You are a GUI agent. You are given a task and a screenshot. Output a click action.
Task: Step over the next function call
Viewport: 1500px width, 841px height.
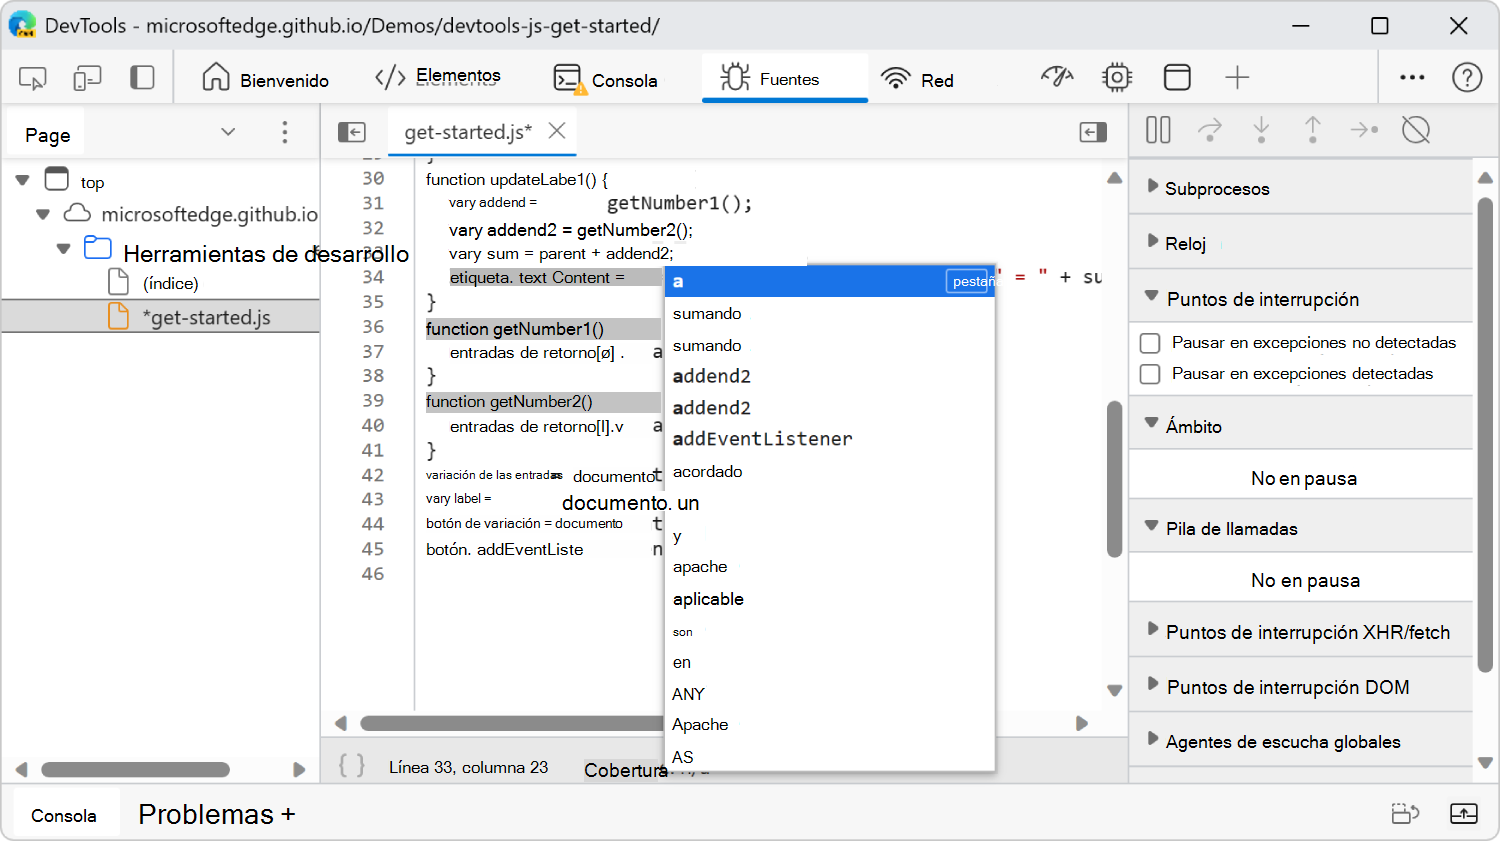pyautogui.click(x=1210, y=130)
